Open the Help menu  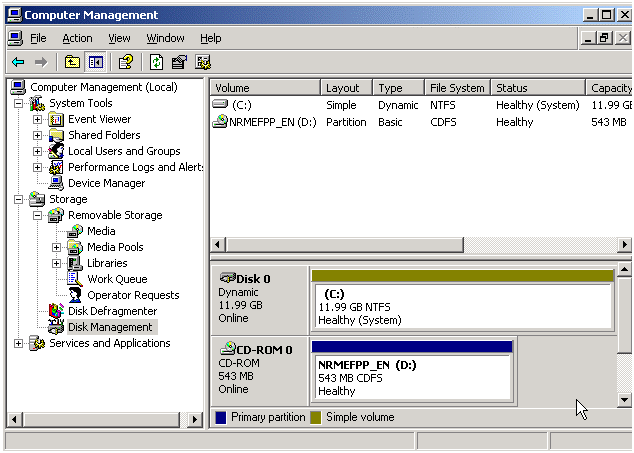point(211,38)
